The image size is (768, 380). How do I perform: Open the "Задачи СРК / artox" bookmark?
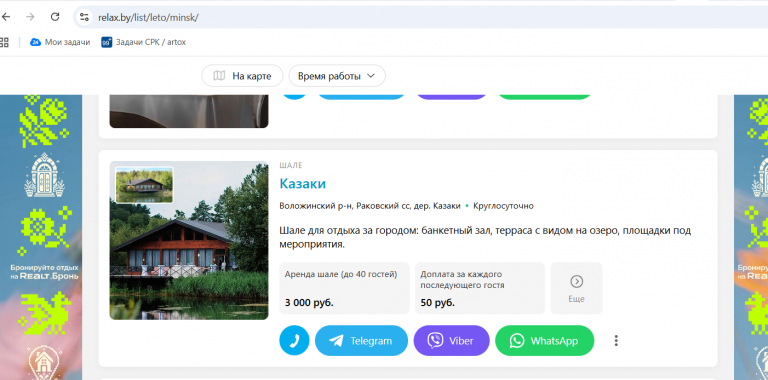coord(144,42)
